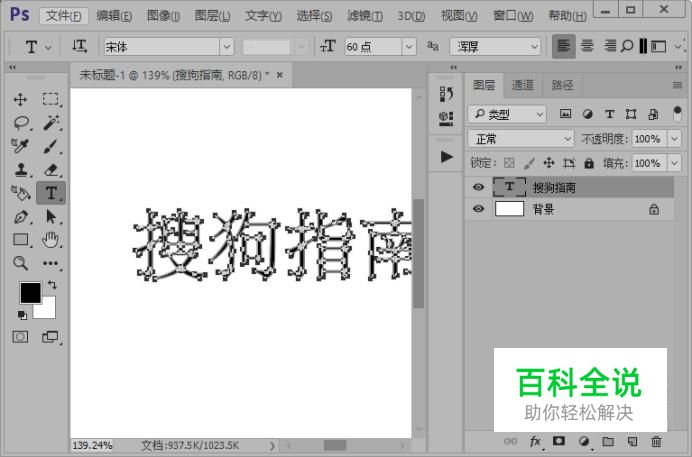
Task: Toggle adjustment layer filter
Action: (x=587, y=114)
